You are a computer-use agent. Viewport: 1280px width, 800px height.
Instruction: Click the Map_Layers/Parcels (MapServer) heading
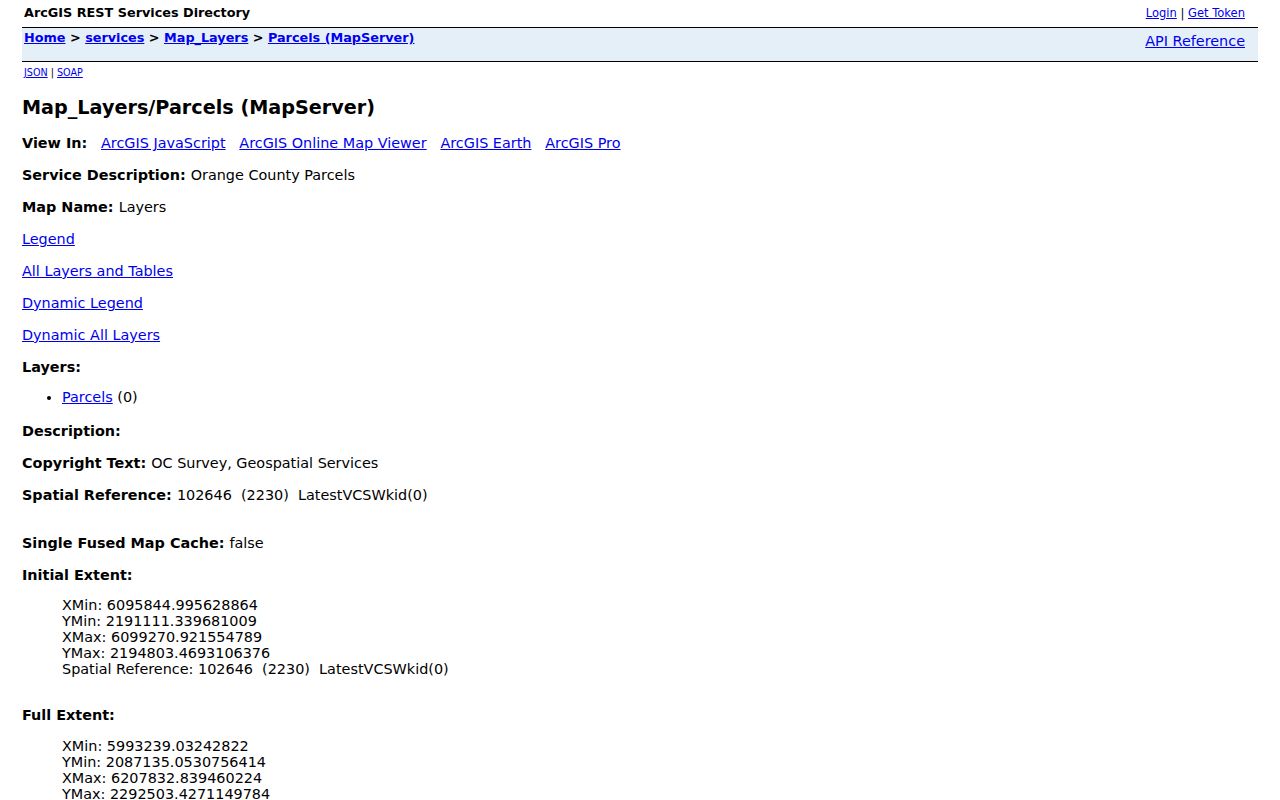tap(198, 107)
